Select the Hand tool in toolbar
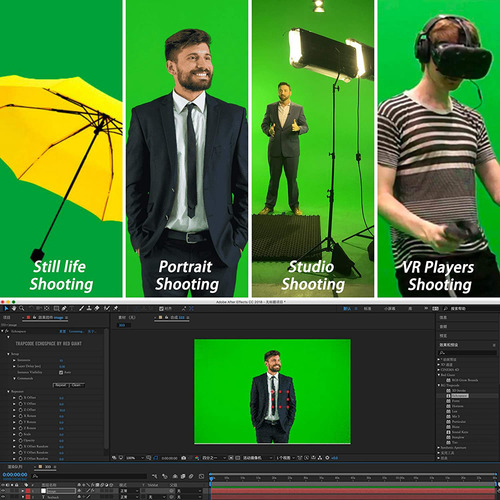 [14, 308]
